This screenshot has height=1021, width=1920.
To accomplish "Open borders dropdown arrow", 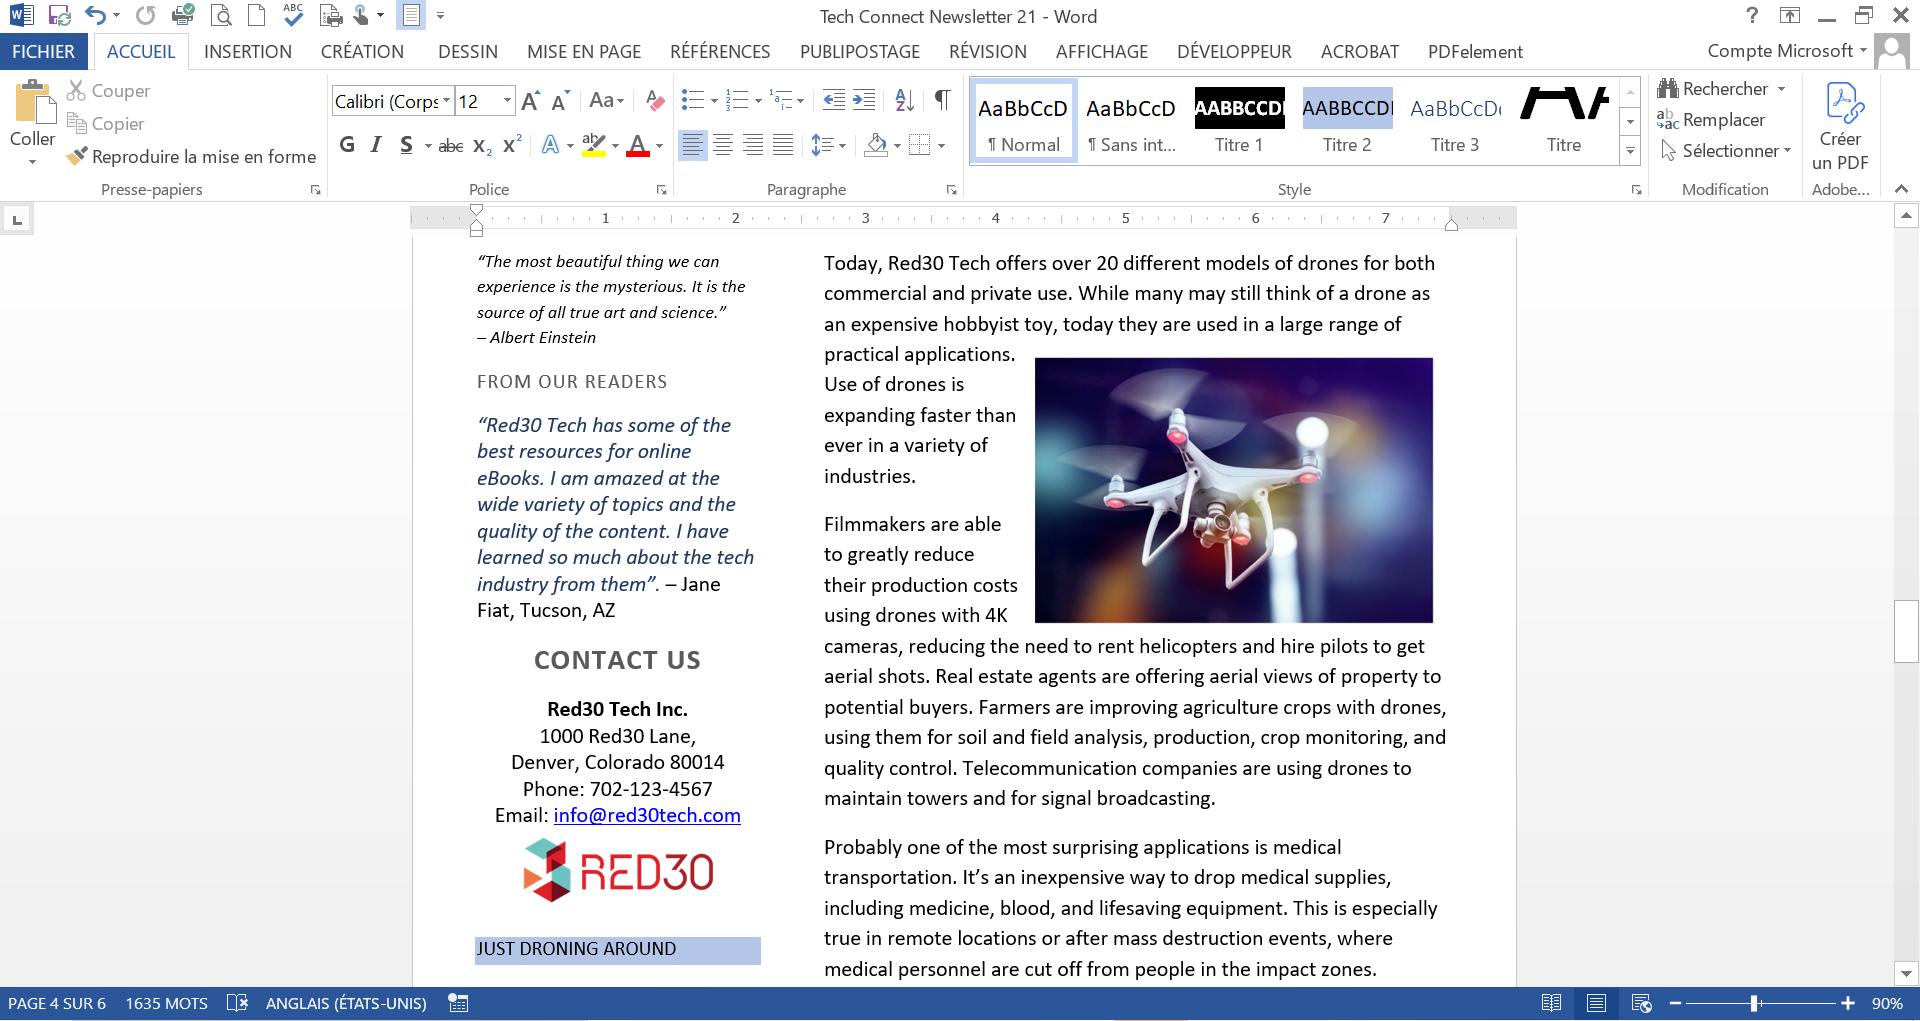I will [x=942, y=146].
